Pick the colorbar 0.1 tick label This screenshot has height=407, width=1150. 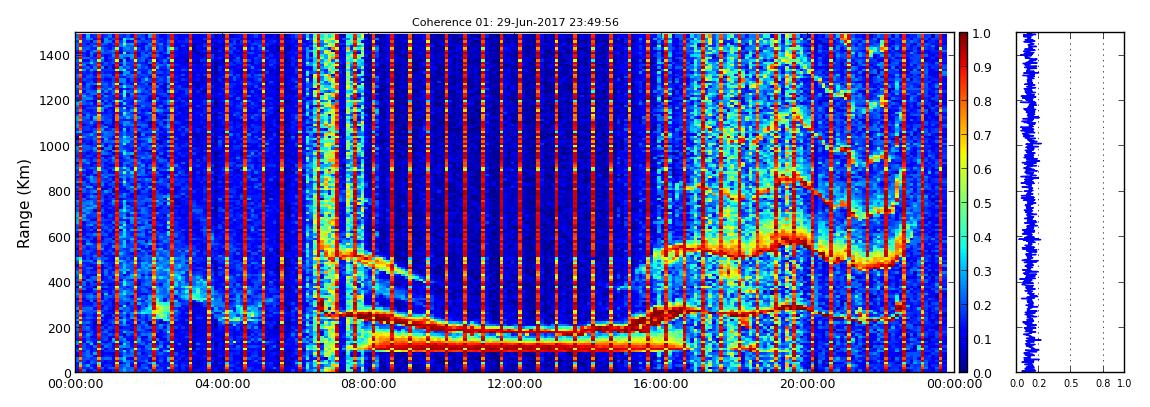coord(980,340)
